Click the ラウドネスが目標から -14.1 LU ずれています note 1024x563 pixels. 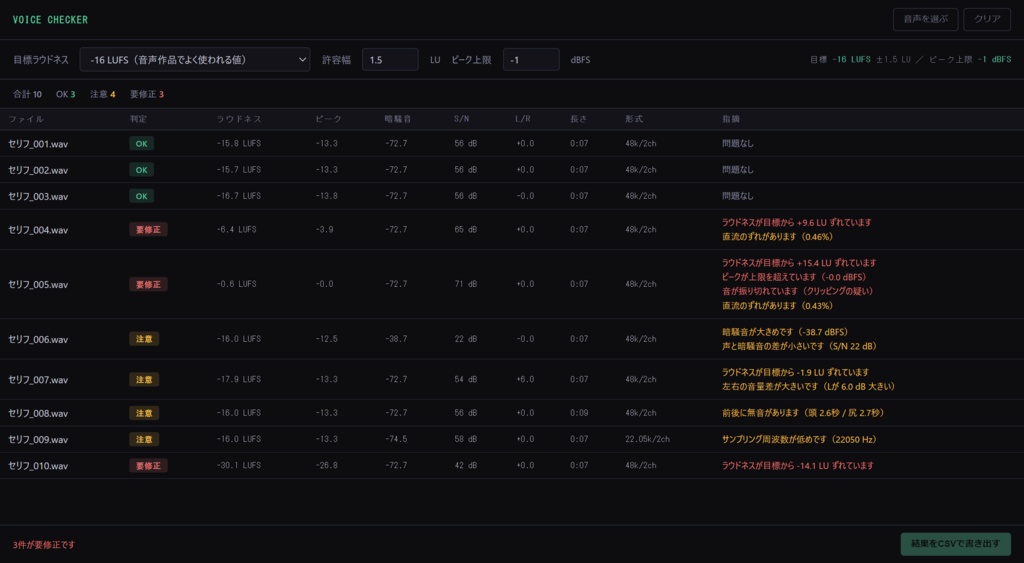[x=797, y=466]
